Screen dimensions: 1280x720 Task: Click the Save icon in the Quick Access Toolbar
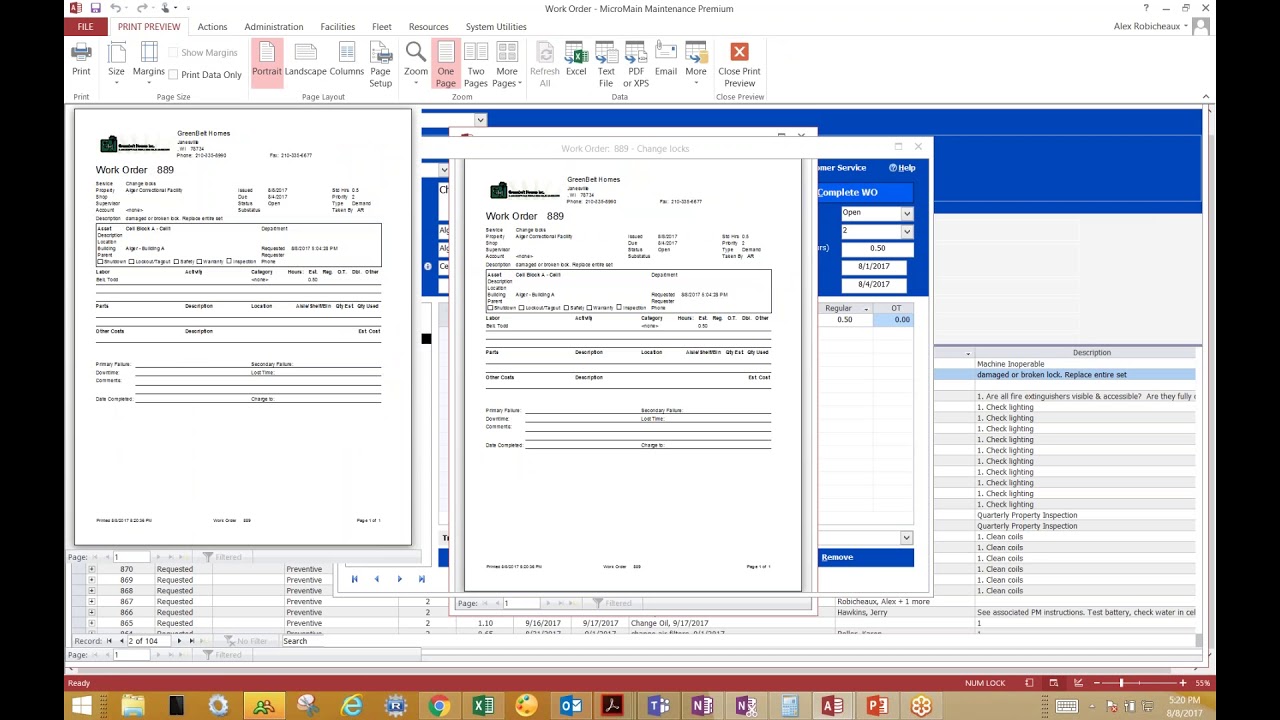(95, 8)
